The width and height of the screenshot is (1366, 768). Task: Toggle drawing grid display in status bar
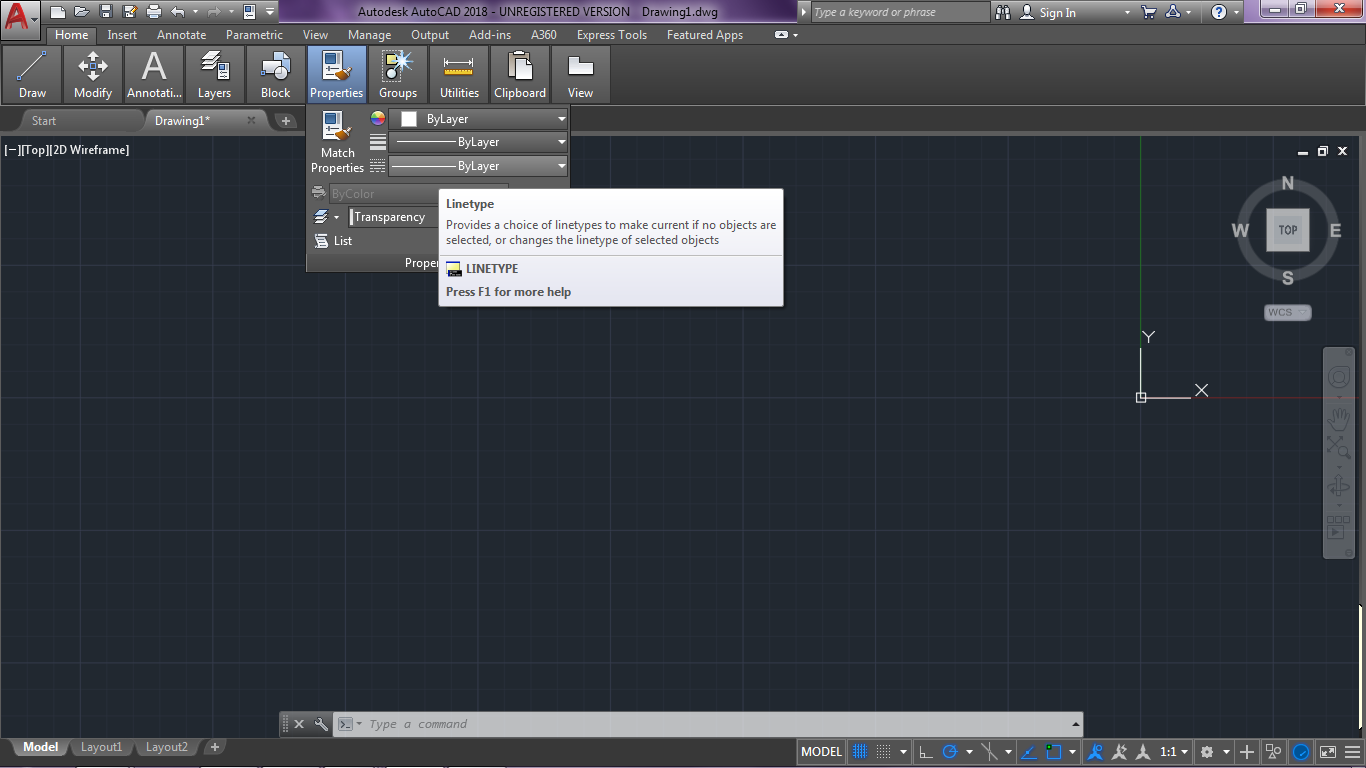(x=859, y=752)
